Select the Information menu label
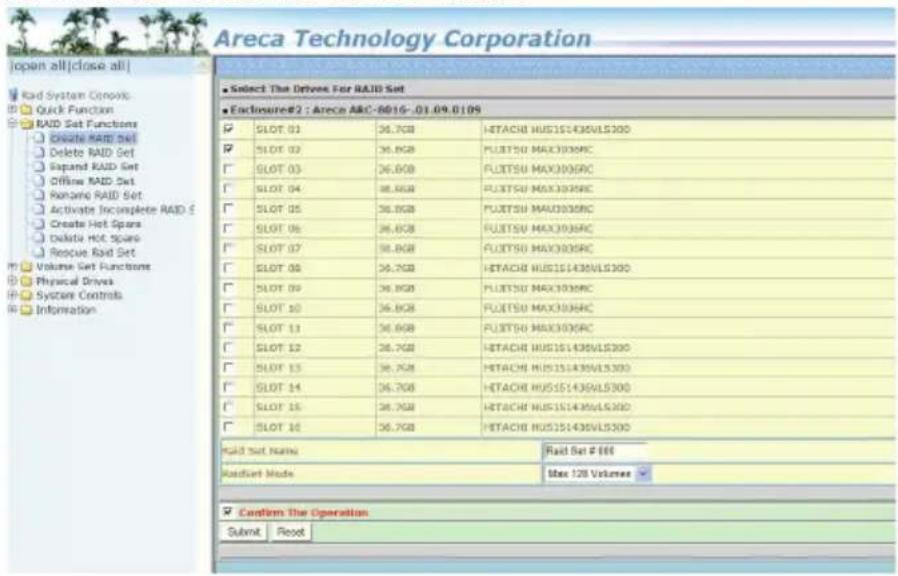Viewport: 898px width, 576px height. click(x=66, y=310)
